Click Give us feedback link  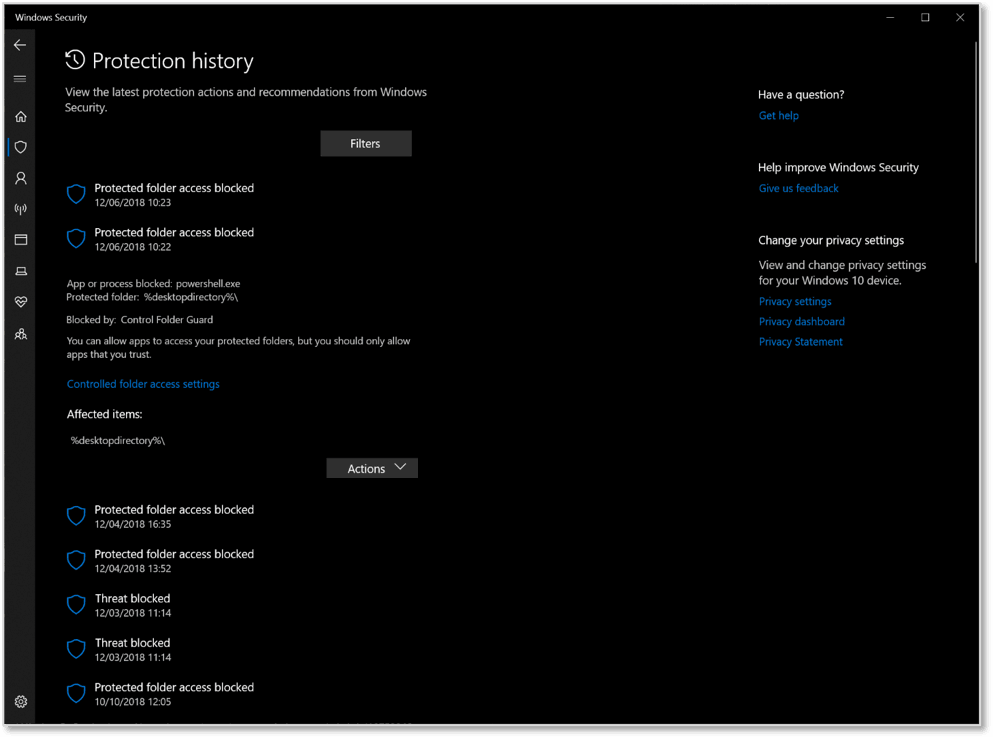(x=798, y=188)
